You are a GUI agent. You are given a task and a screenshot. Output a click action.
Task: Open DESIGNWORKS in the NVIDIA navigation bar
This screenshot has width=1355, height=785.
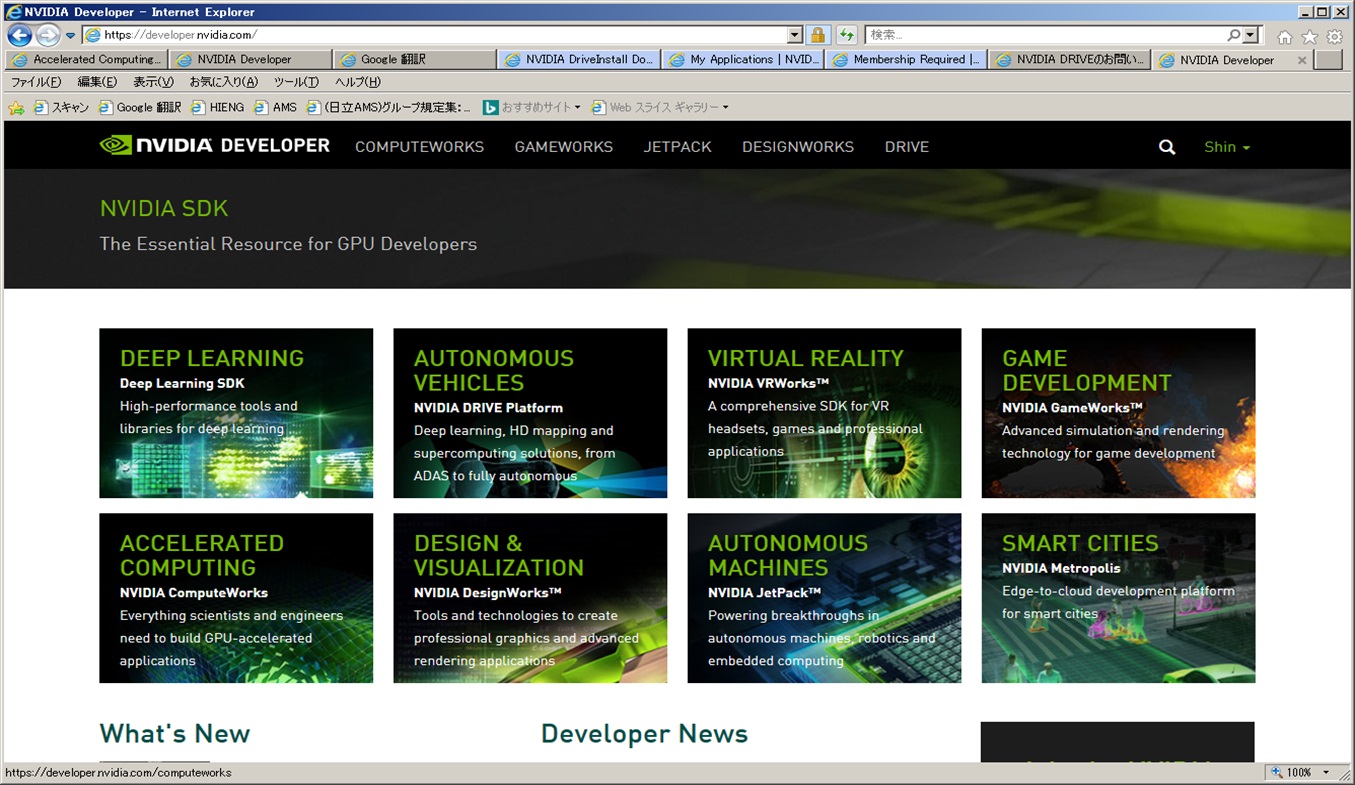(x=798, y=147)
